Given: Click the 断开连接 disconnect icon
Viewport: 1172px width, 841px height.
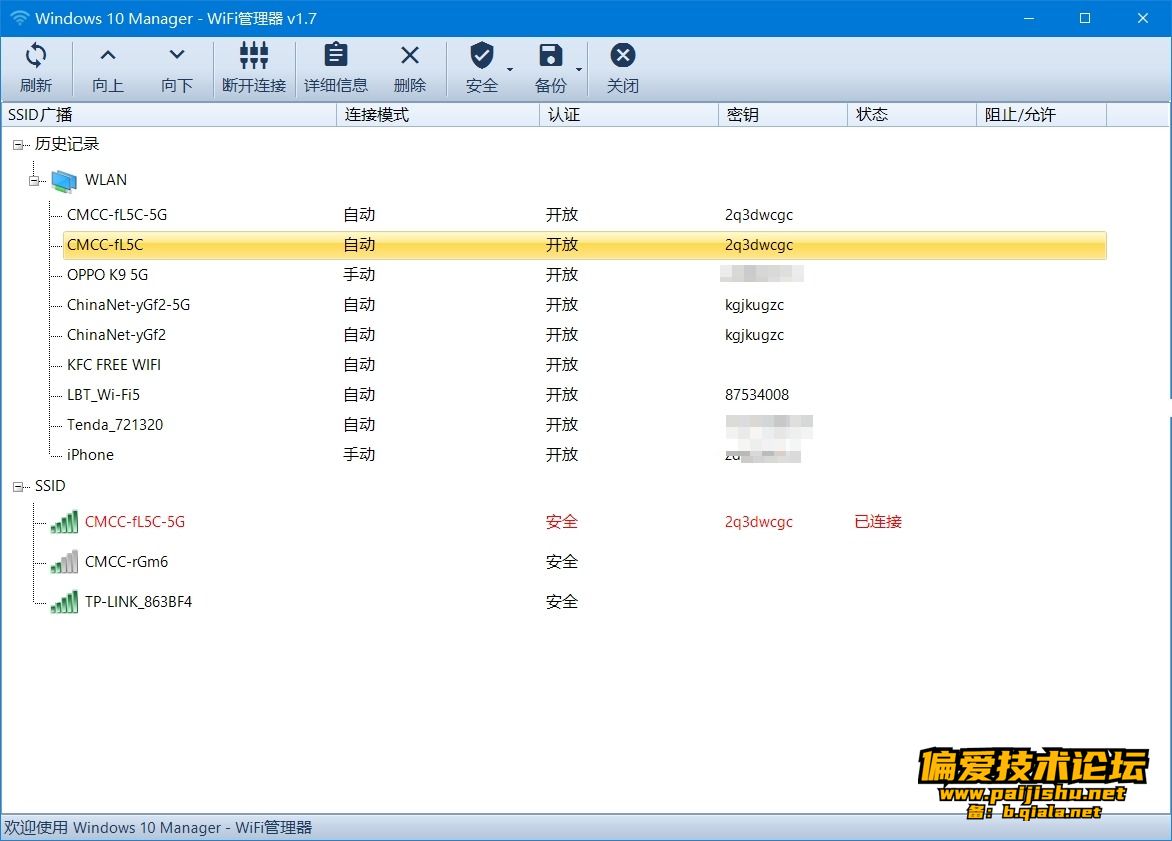Looking at the screenshot, I should [x=254, y=55].
